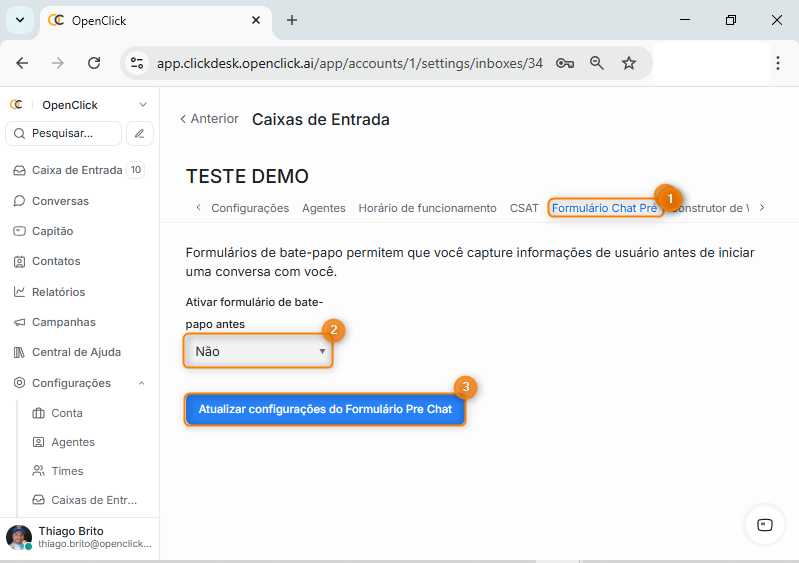The width and height of the screenshot is (799, 563).
Task: Open Central de Ajuda in sidebar
Action: click(76, 352)
